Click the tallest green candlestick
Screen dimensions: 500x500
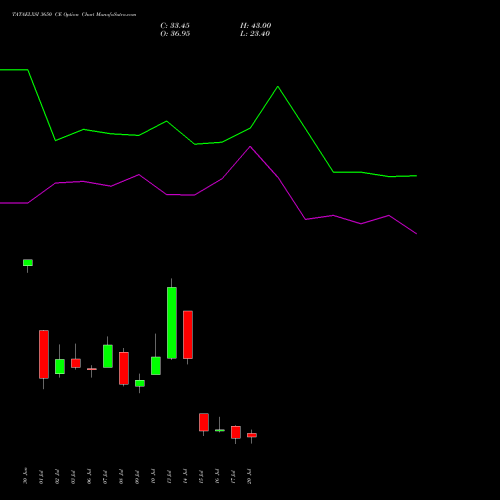[x=172, y=323]
